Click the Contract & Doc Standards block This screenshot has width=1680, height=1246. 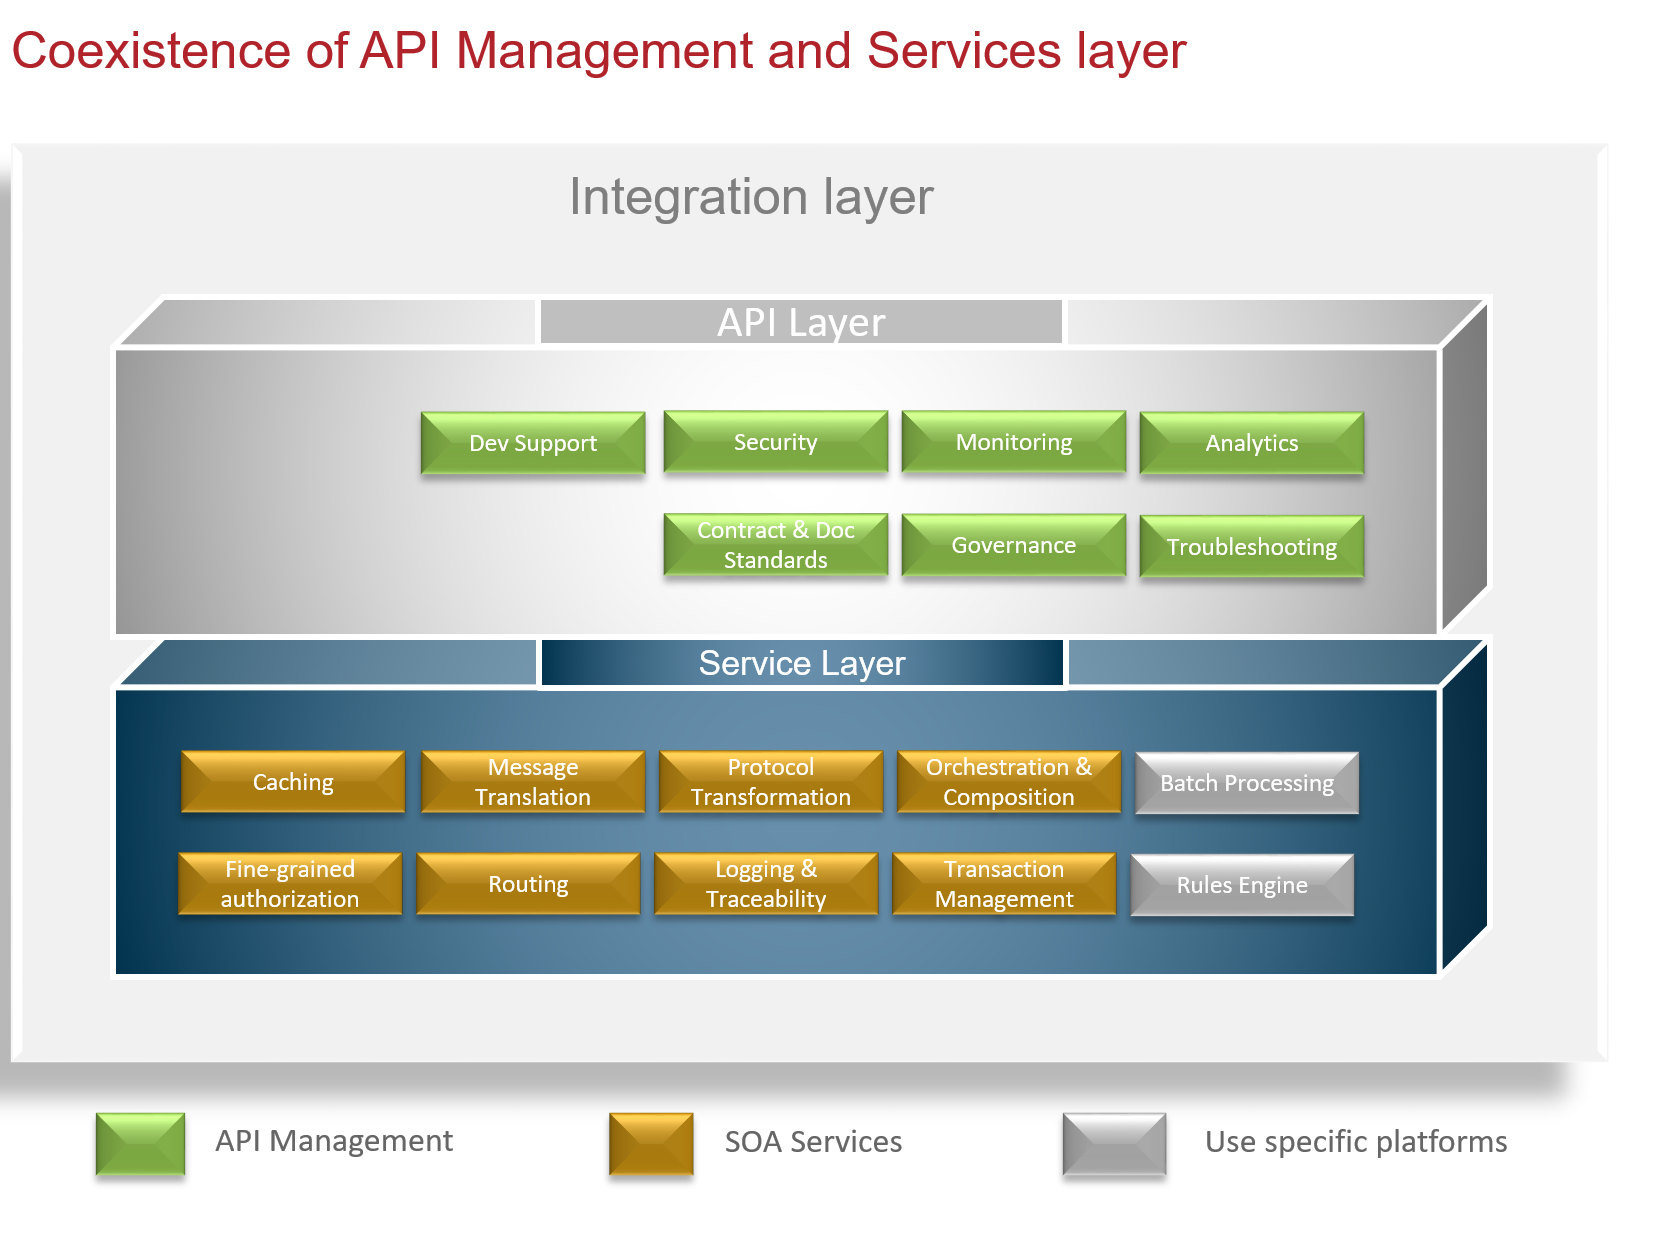(775, 545)
